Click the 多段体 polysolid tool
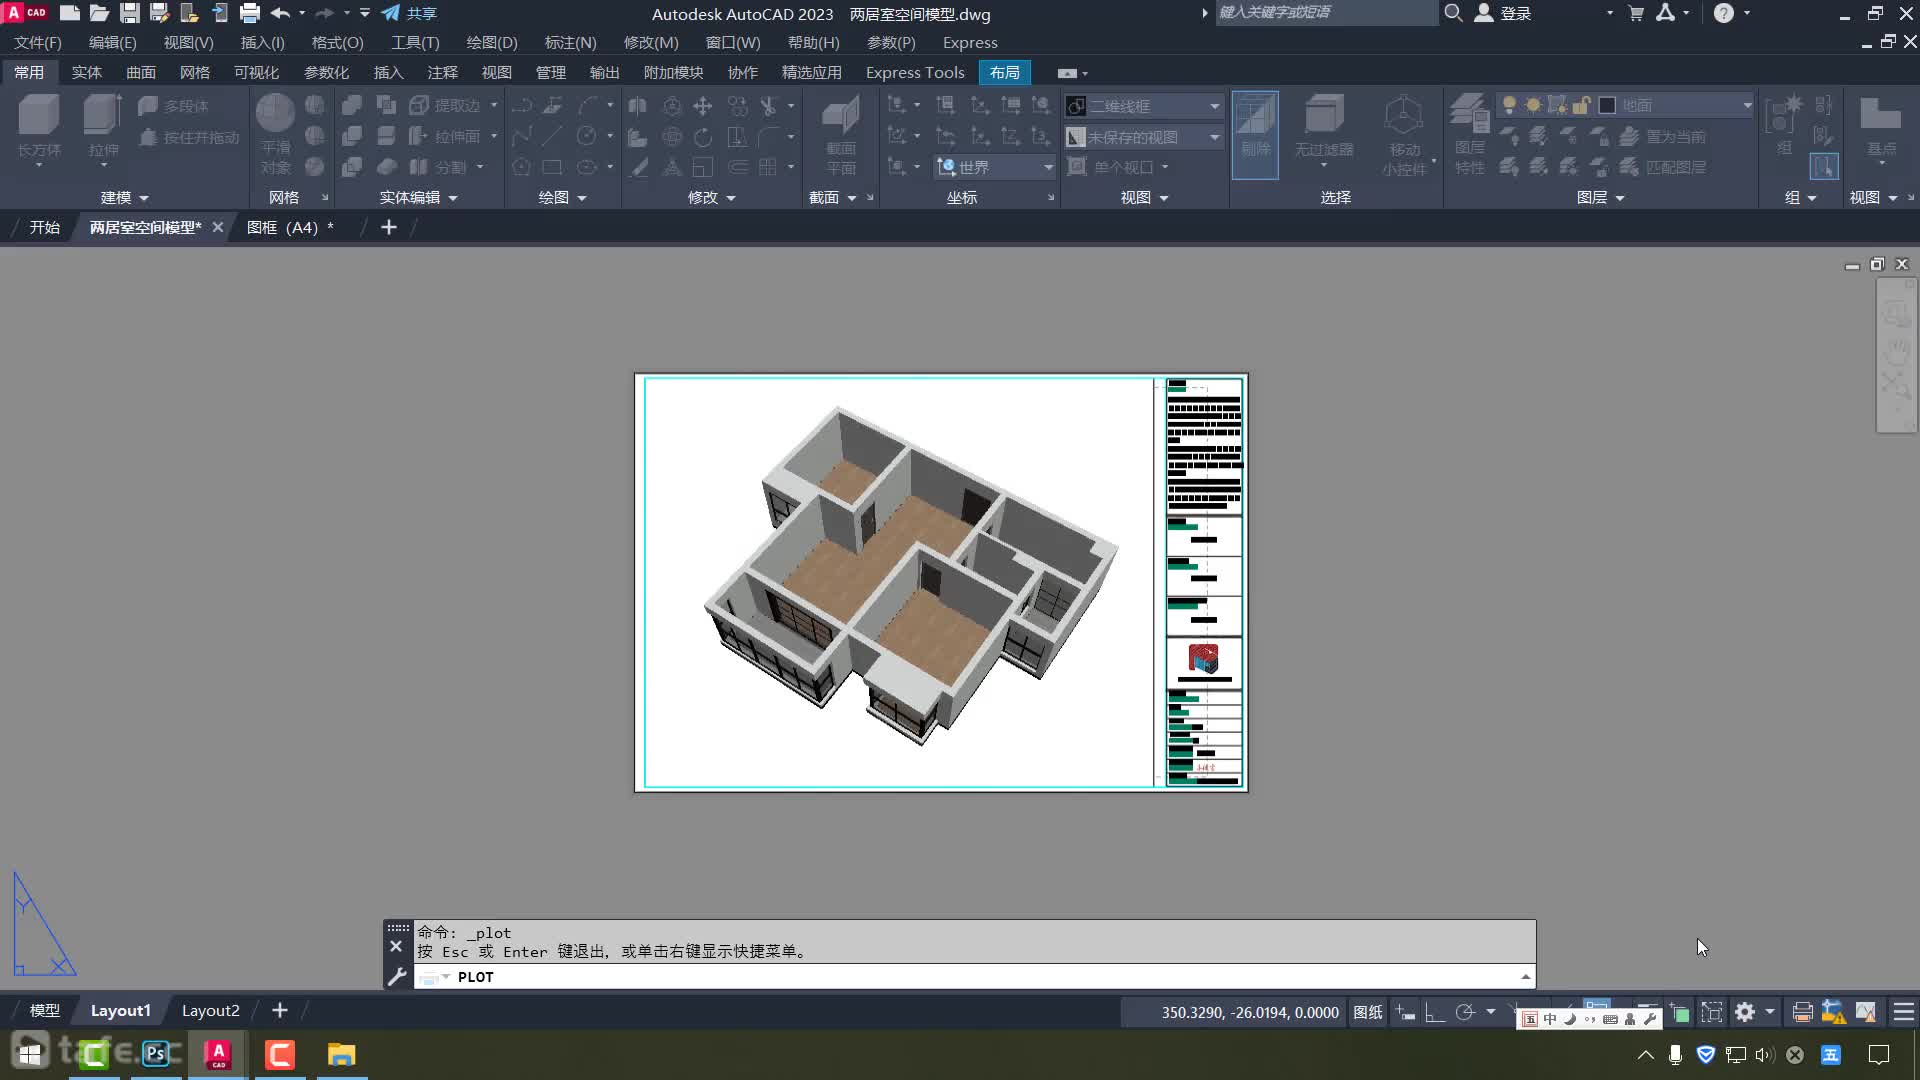 tap(174, 106)
